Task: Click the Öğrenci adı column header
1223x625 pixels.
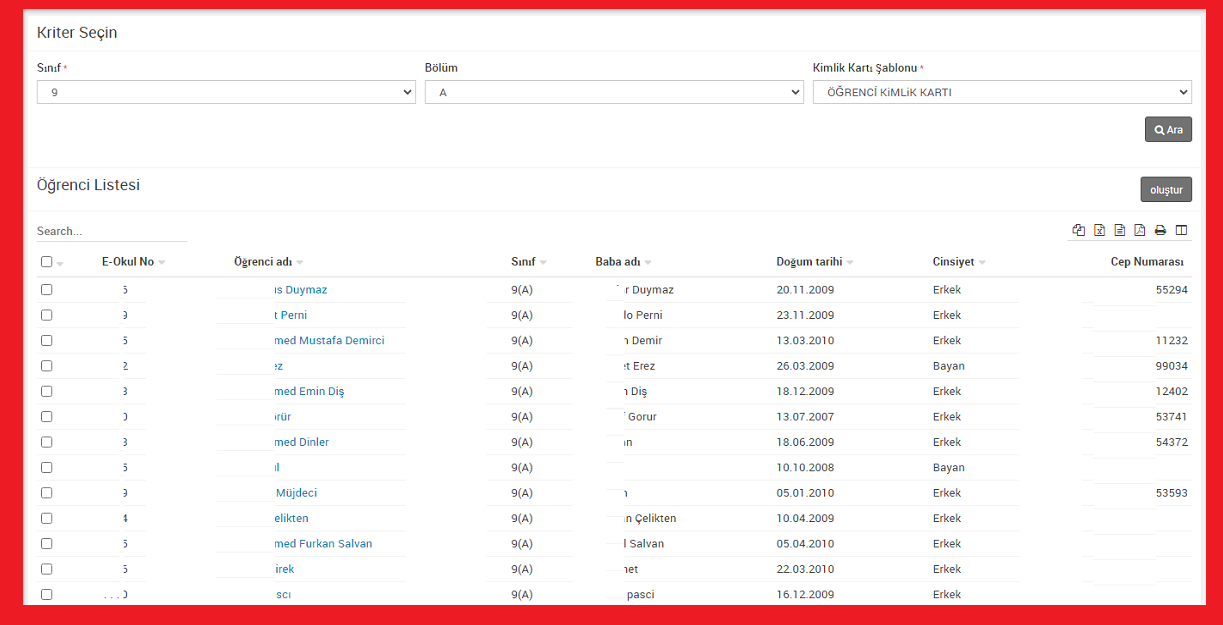Action: point(263,262)
